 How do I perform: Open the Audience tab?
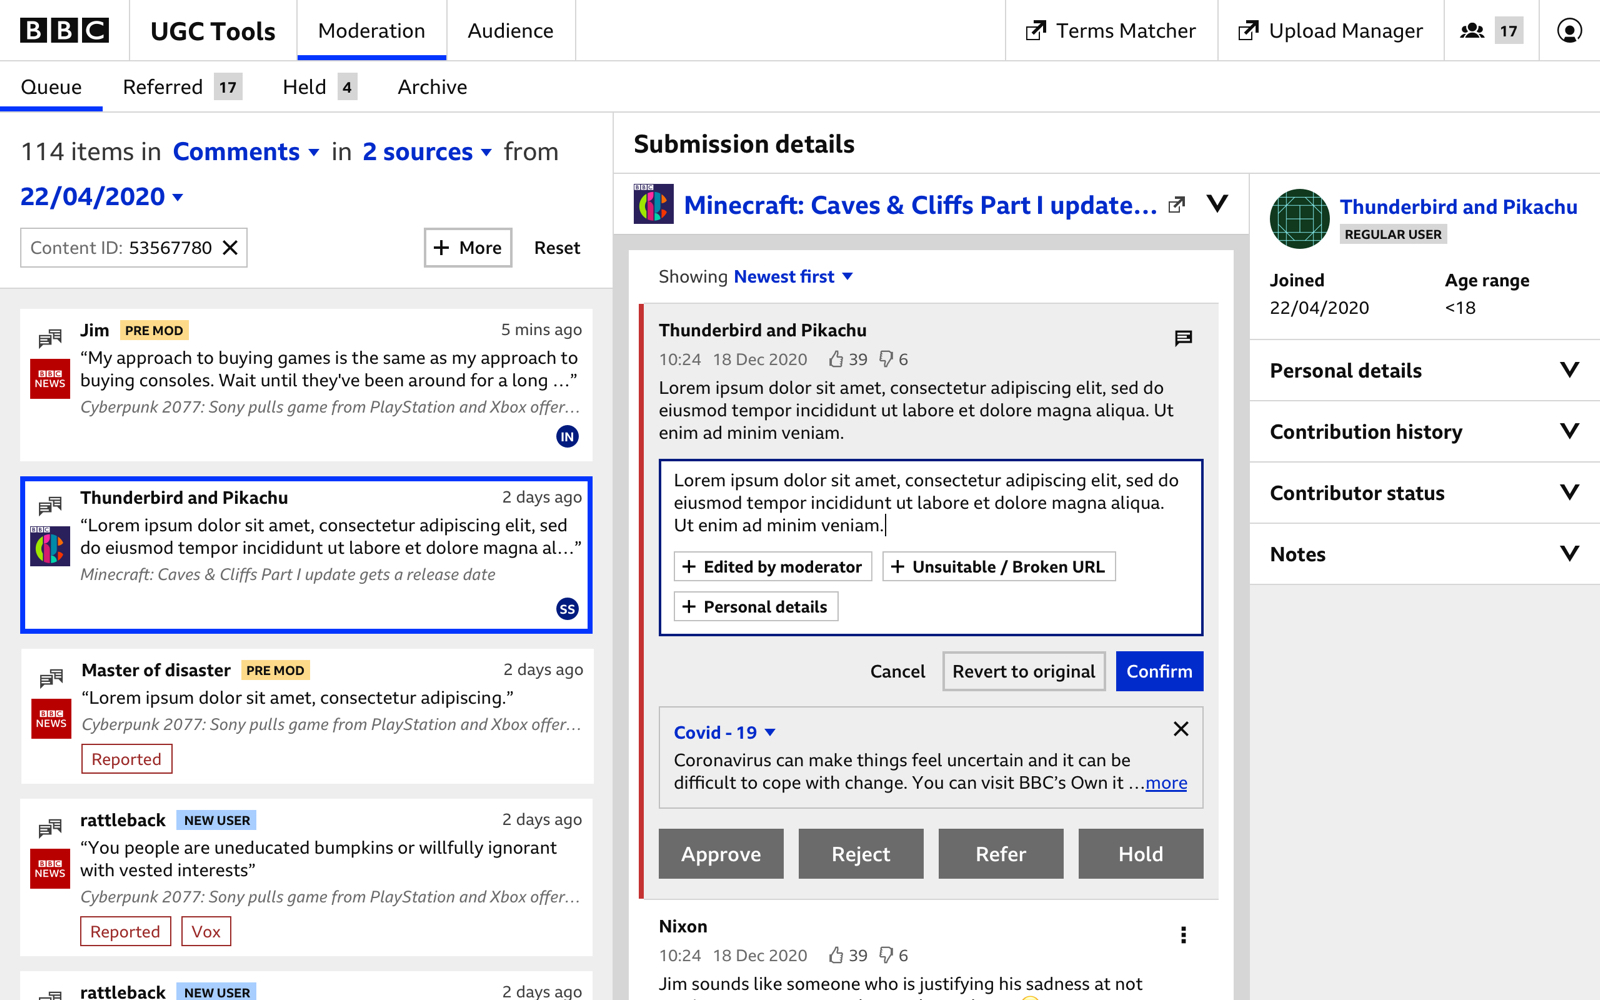[x=510, y=31]
